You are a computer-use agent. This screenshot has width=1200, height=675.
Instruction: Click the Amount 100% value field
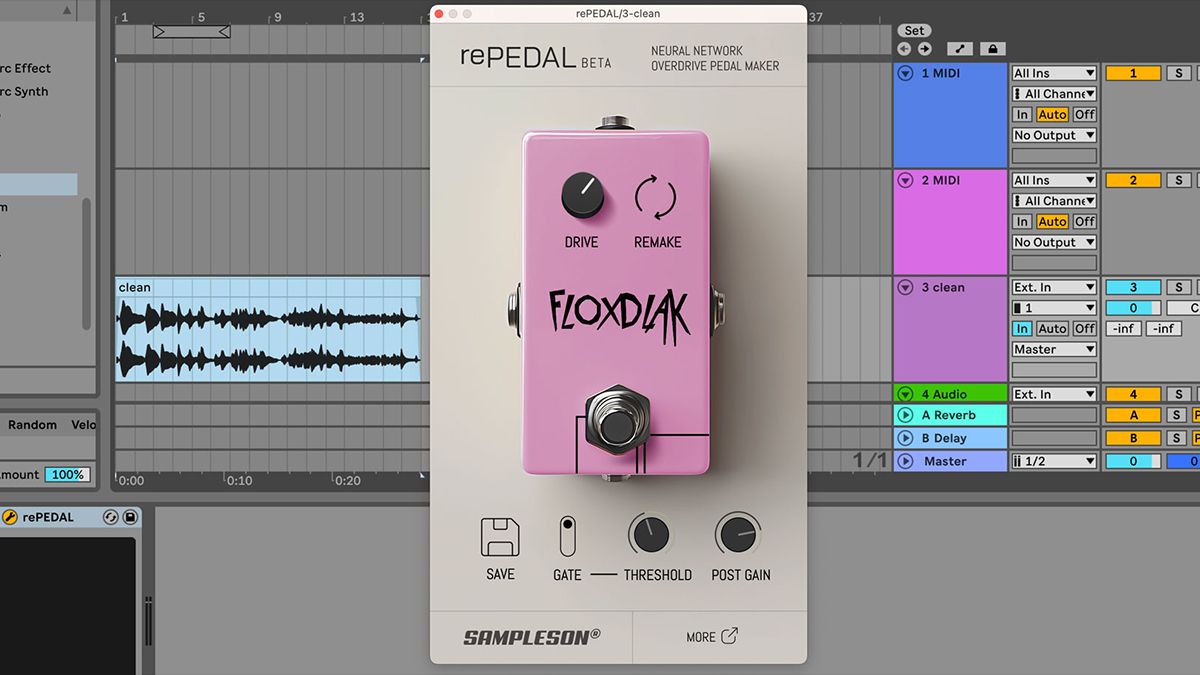point(67,474)
